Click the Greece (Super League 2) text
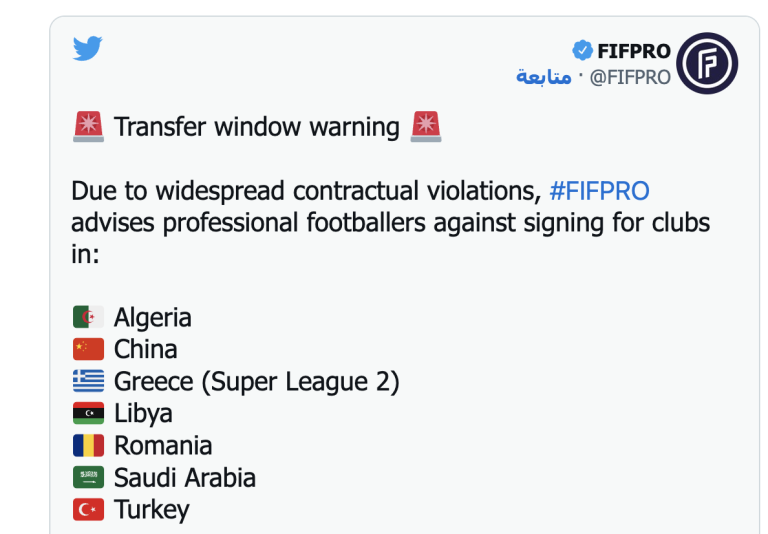768x534 pixels. 257,382
